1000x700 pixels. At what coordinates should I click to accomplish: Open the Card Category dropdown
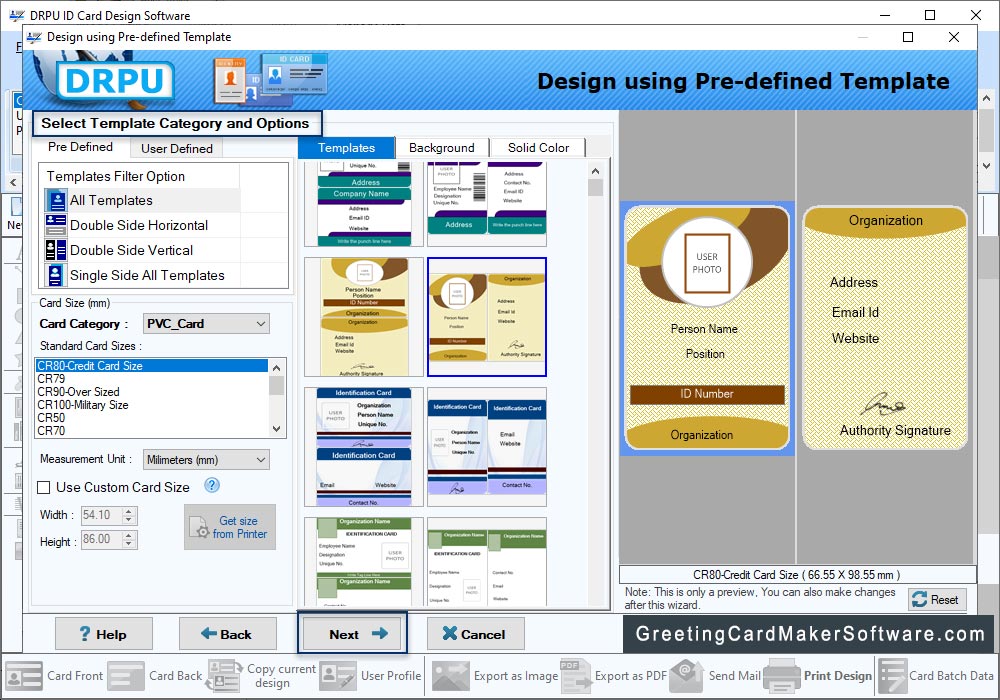(206, 324)
